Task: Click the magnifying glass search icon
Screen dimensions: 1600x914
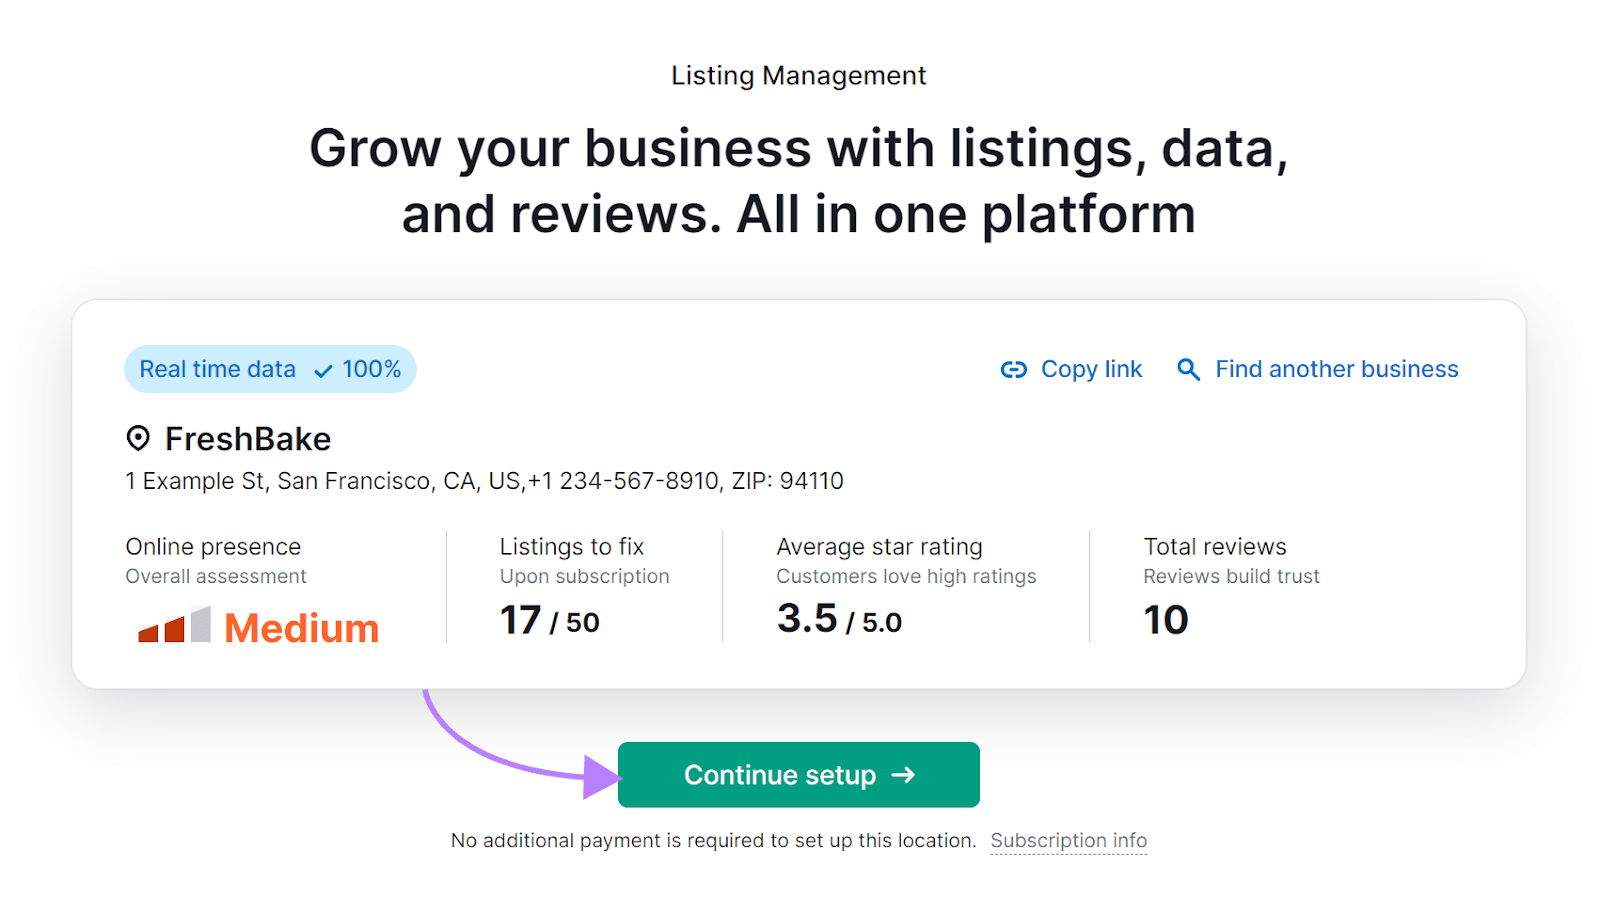Action: click(x=1188, y=370)
